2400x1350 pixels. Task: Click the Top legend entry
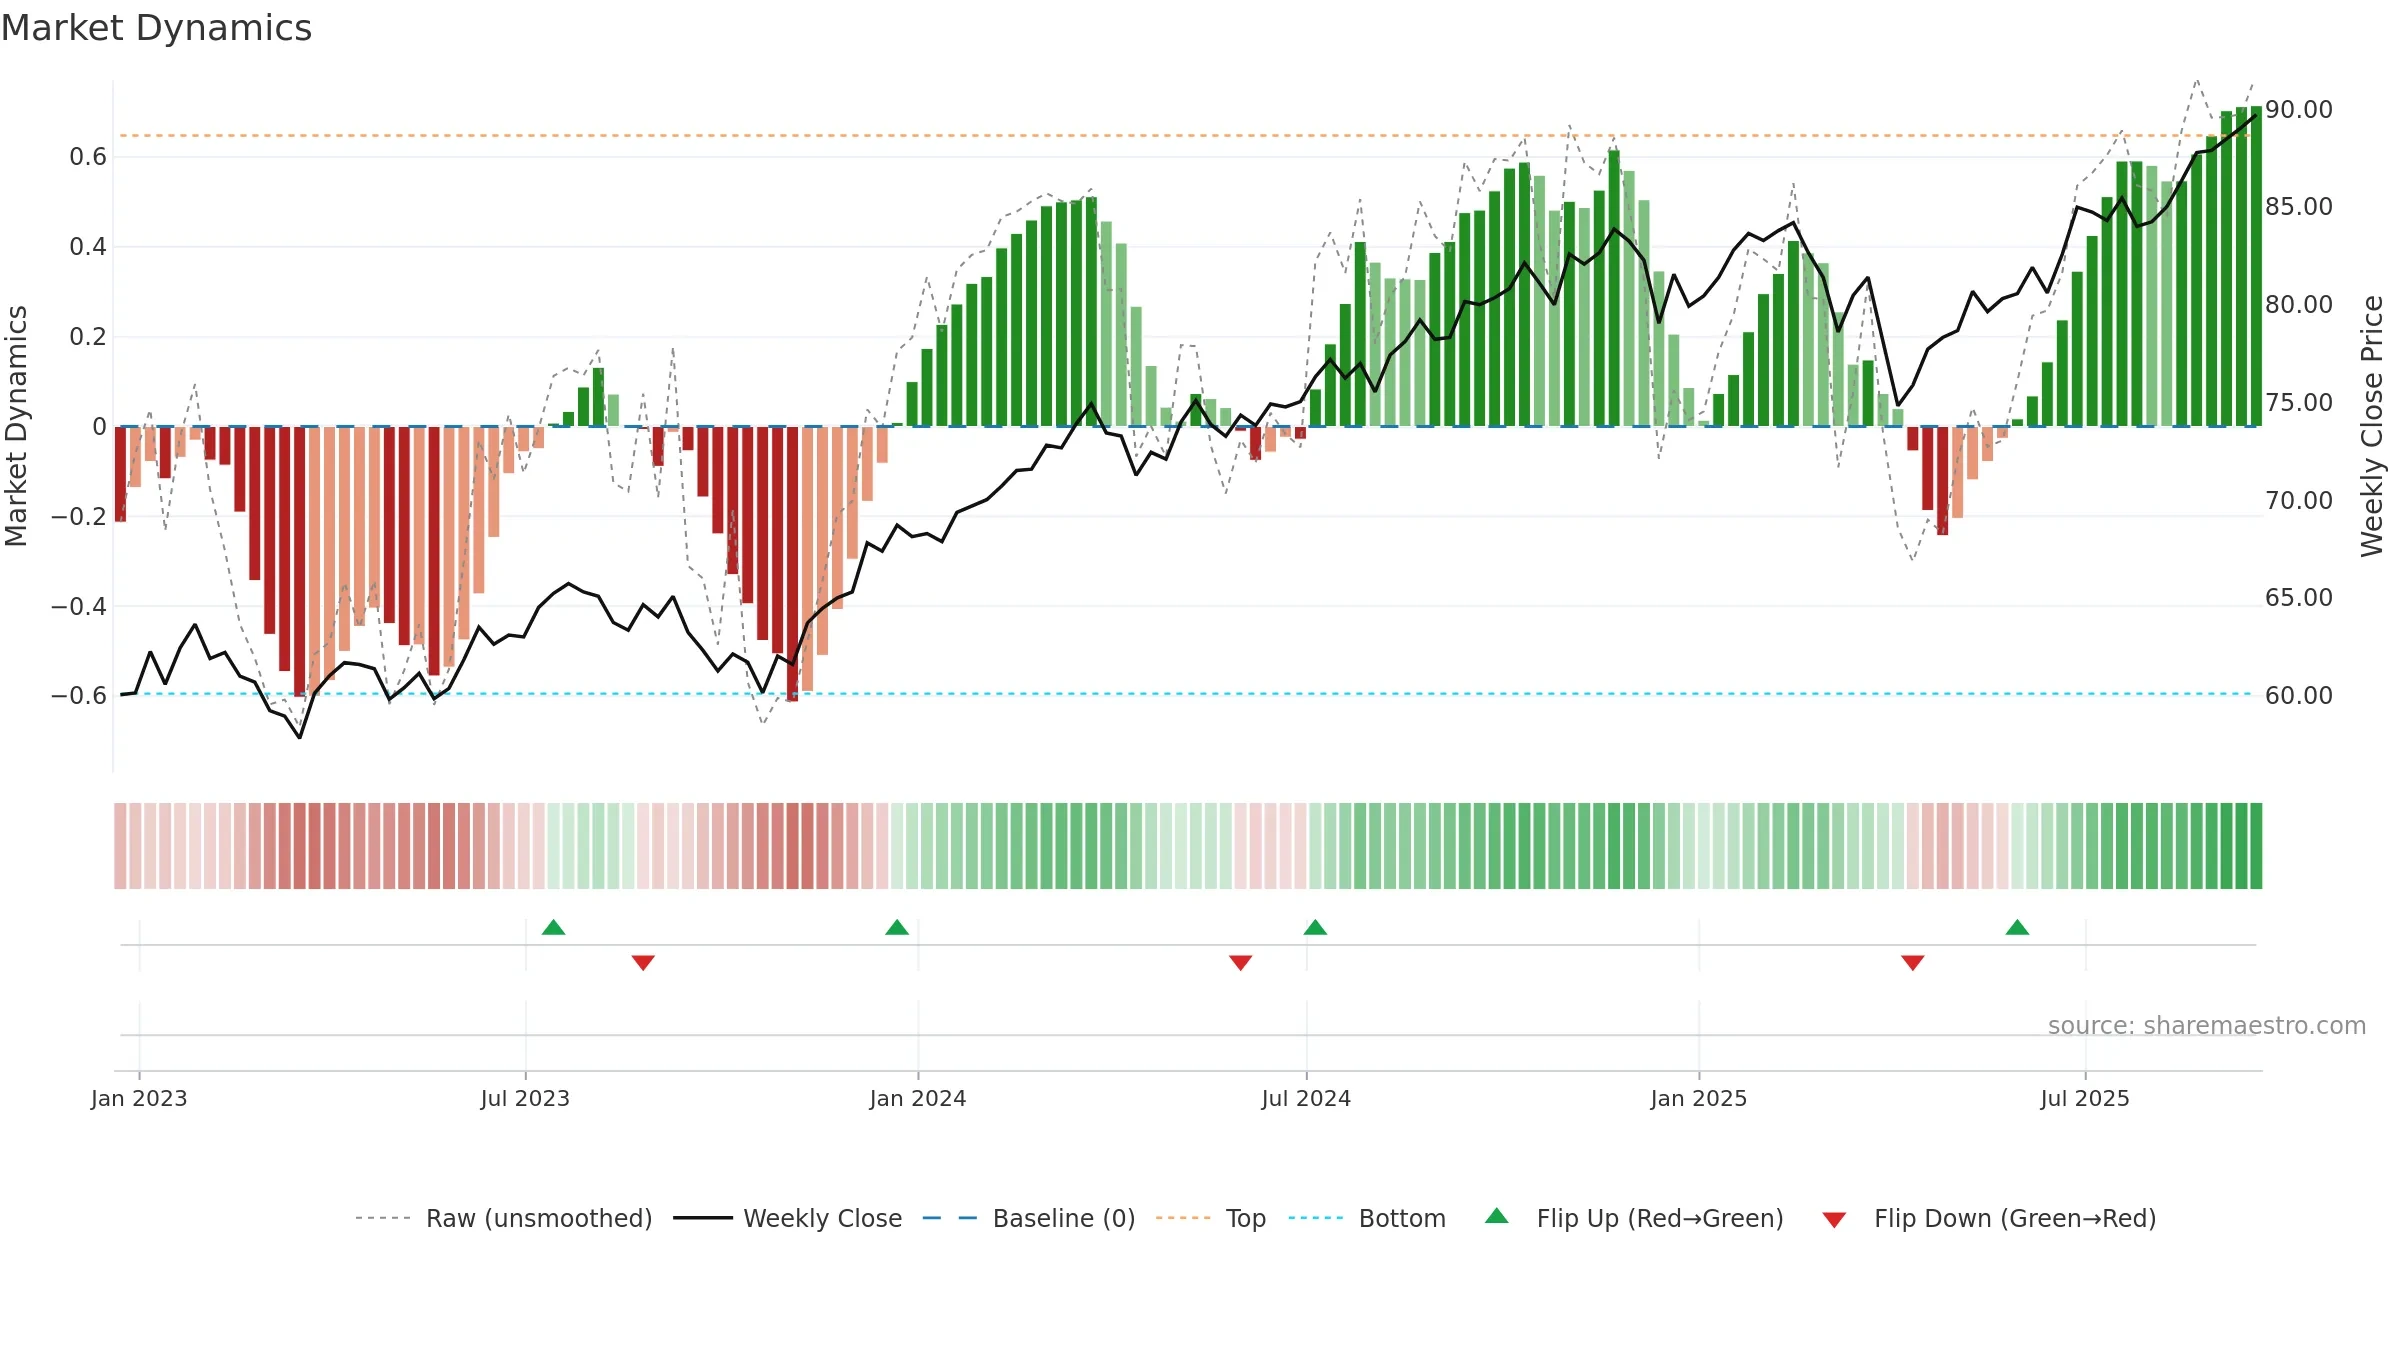point(1211,1218)
